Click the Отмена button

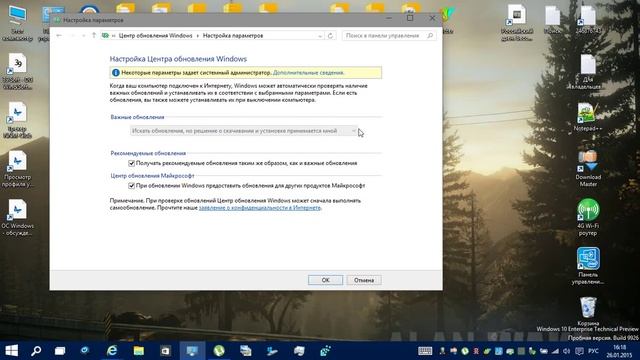364,280
